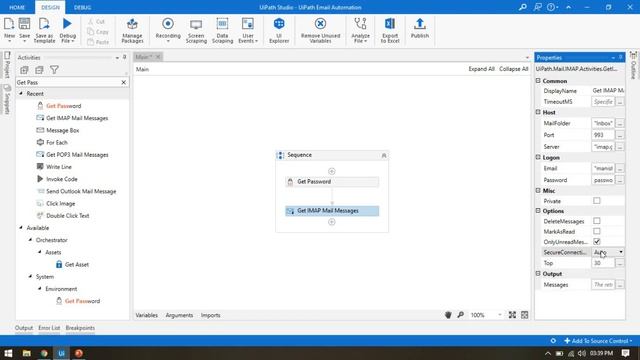Collapse the Logon property section
This screenshot has width=640, height=360.
pos(538,157)
